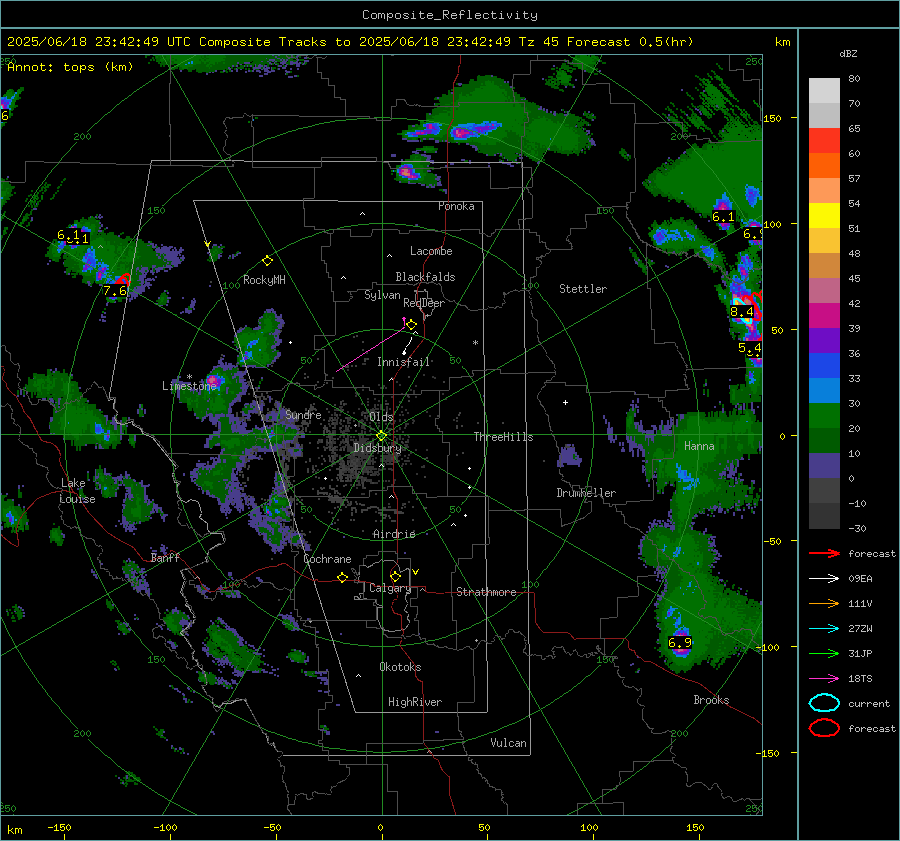Click the storm top label 5.4
900x841 pixels.
click(x=750, y=348)
